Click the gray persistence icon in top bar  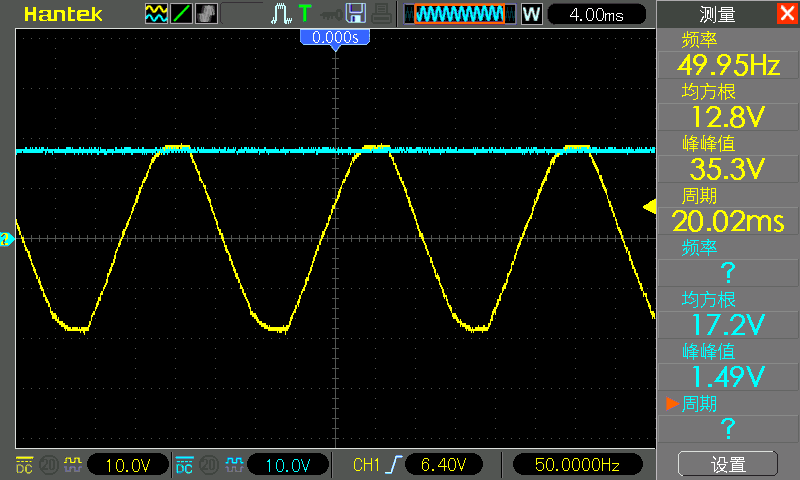pyautogui.click(x=206, y=14)
